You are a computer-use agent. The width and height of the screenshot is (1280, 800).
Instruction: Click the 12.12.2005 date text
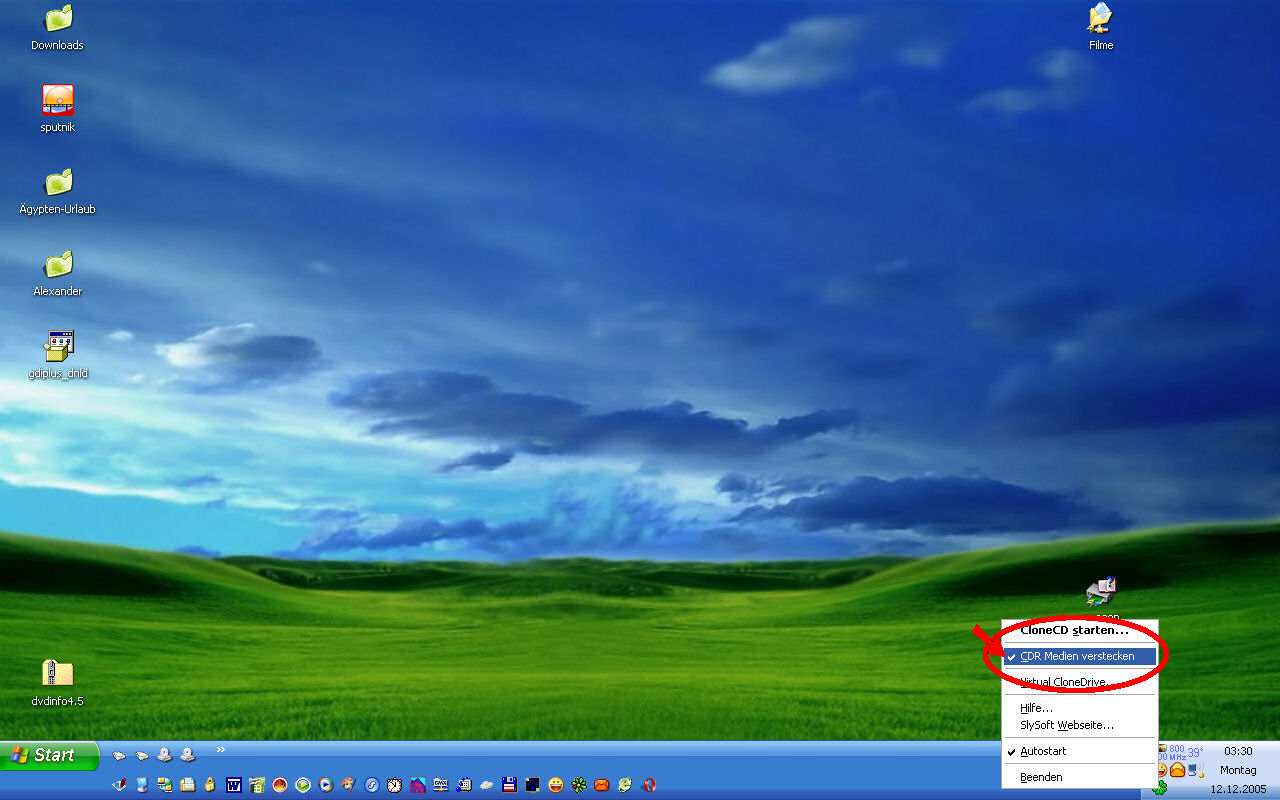click(x=1238, y=789)
